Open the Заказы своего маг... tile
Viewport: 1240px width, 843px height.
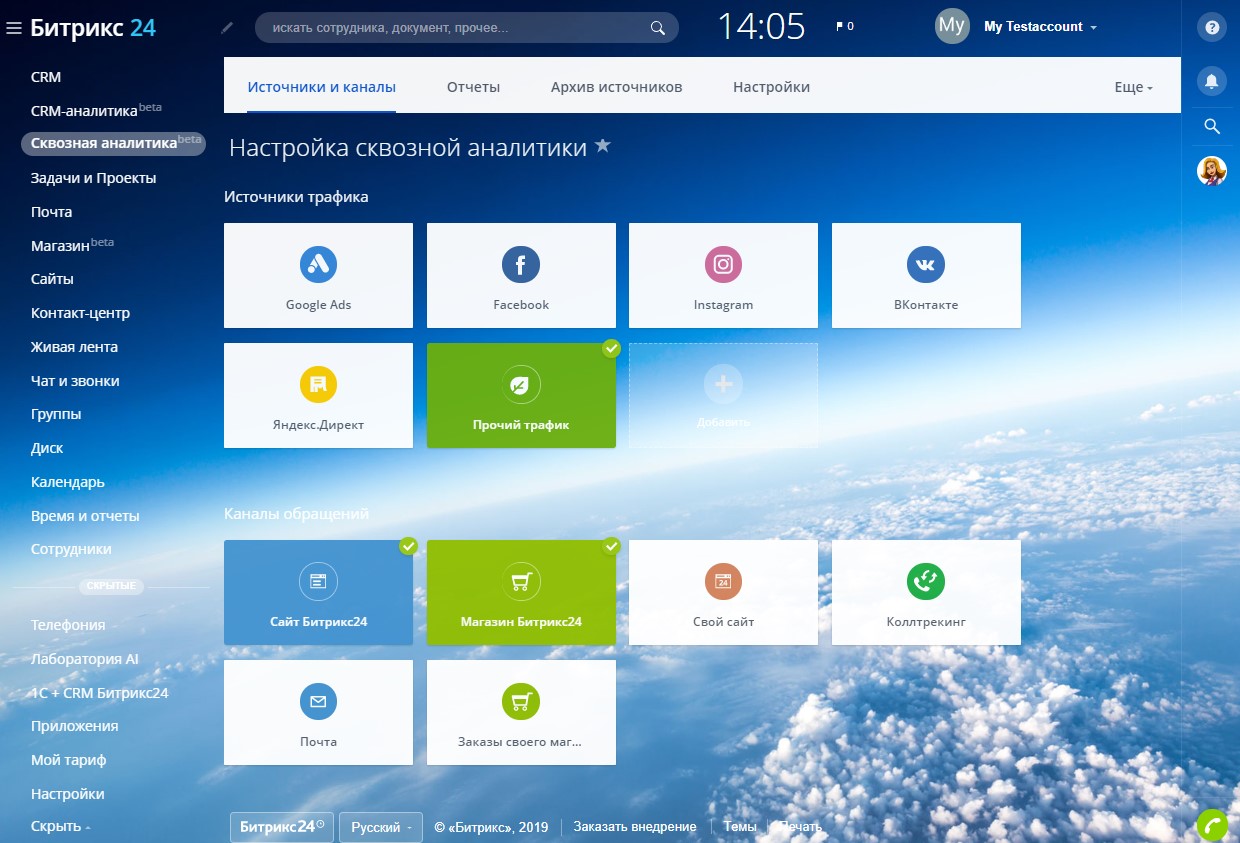tap(521, 712)
